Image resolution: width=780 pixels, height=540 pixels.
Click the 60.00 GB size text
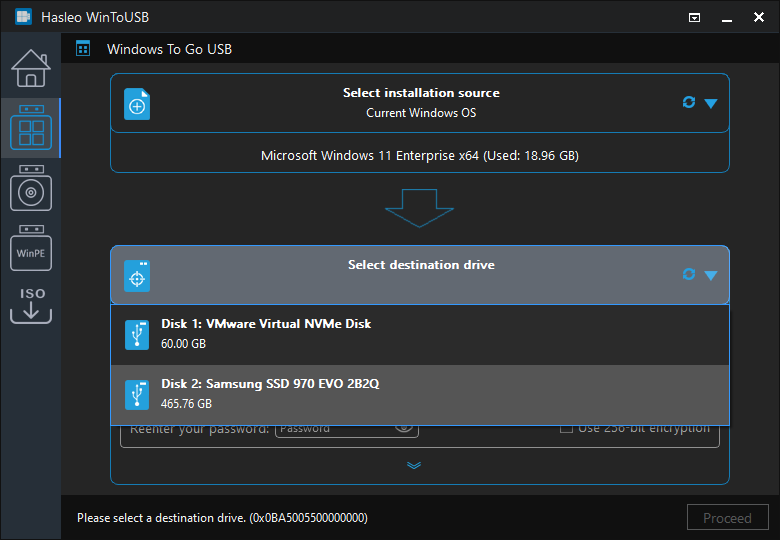(x=184, y=344)
